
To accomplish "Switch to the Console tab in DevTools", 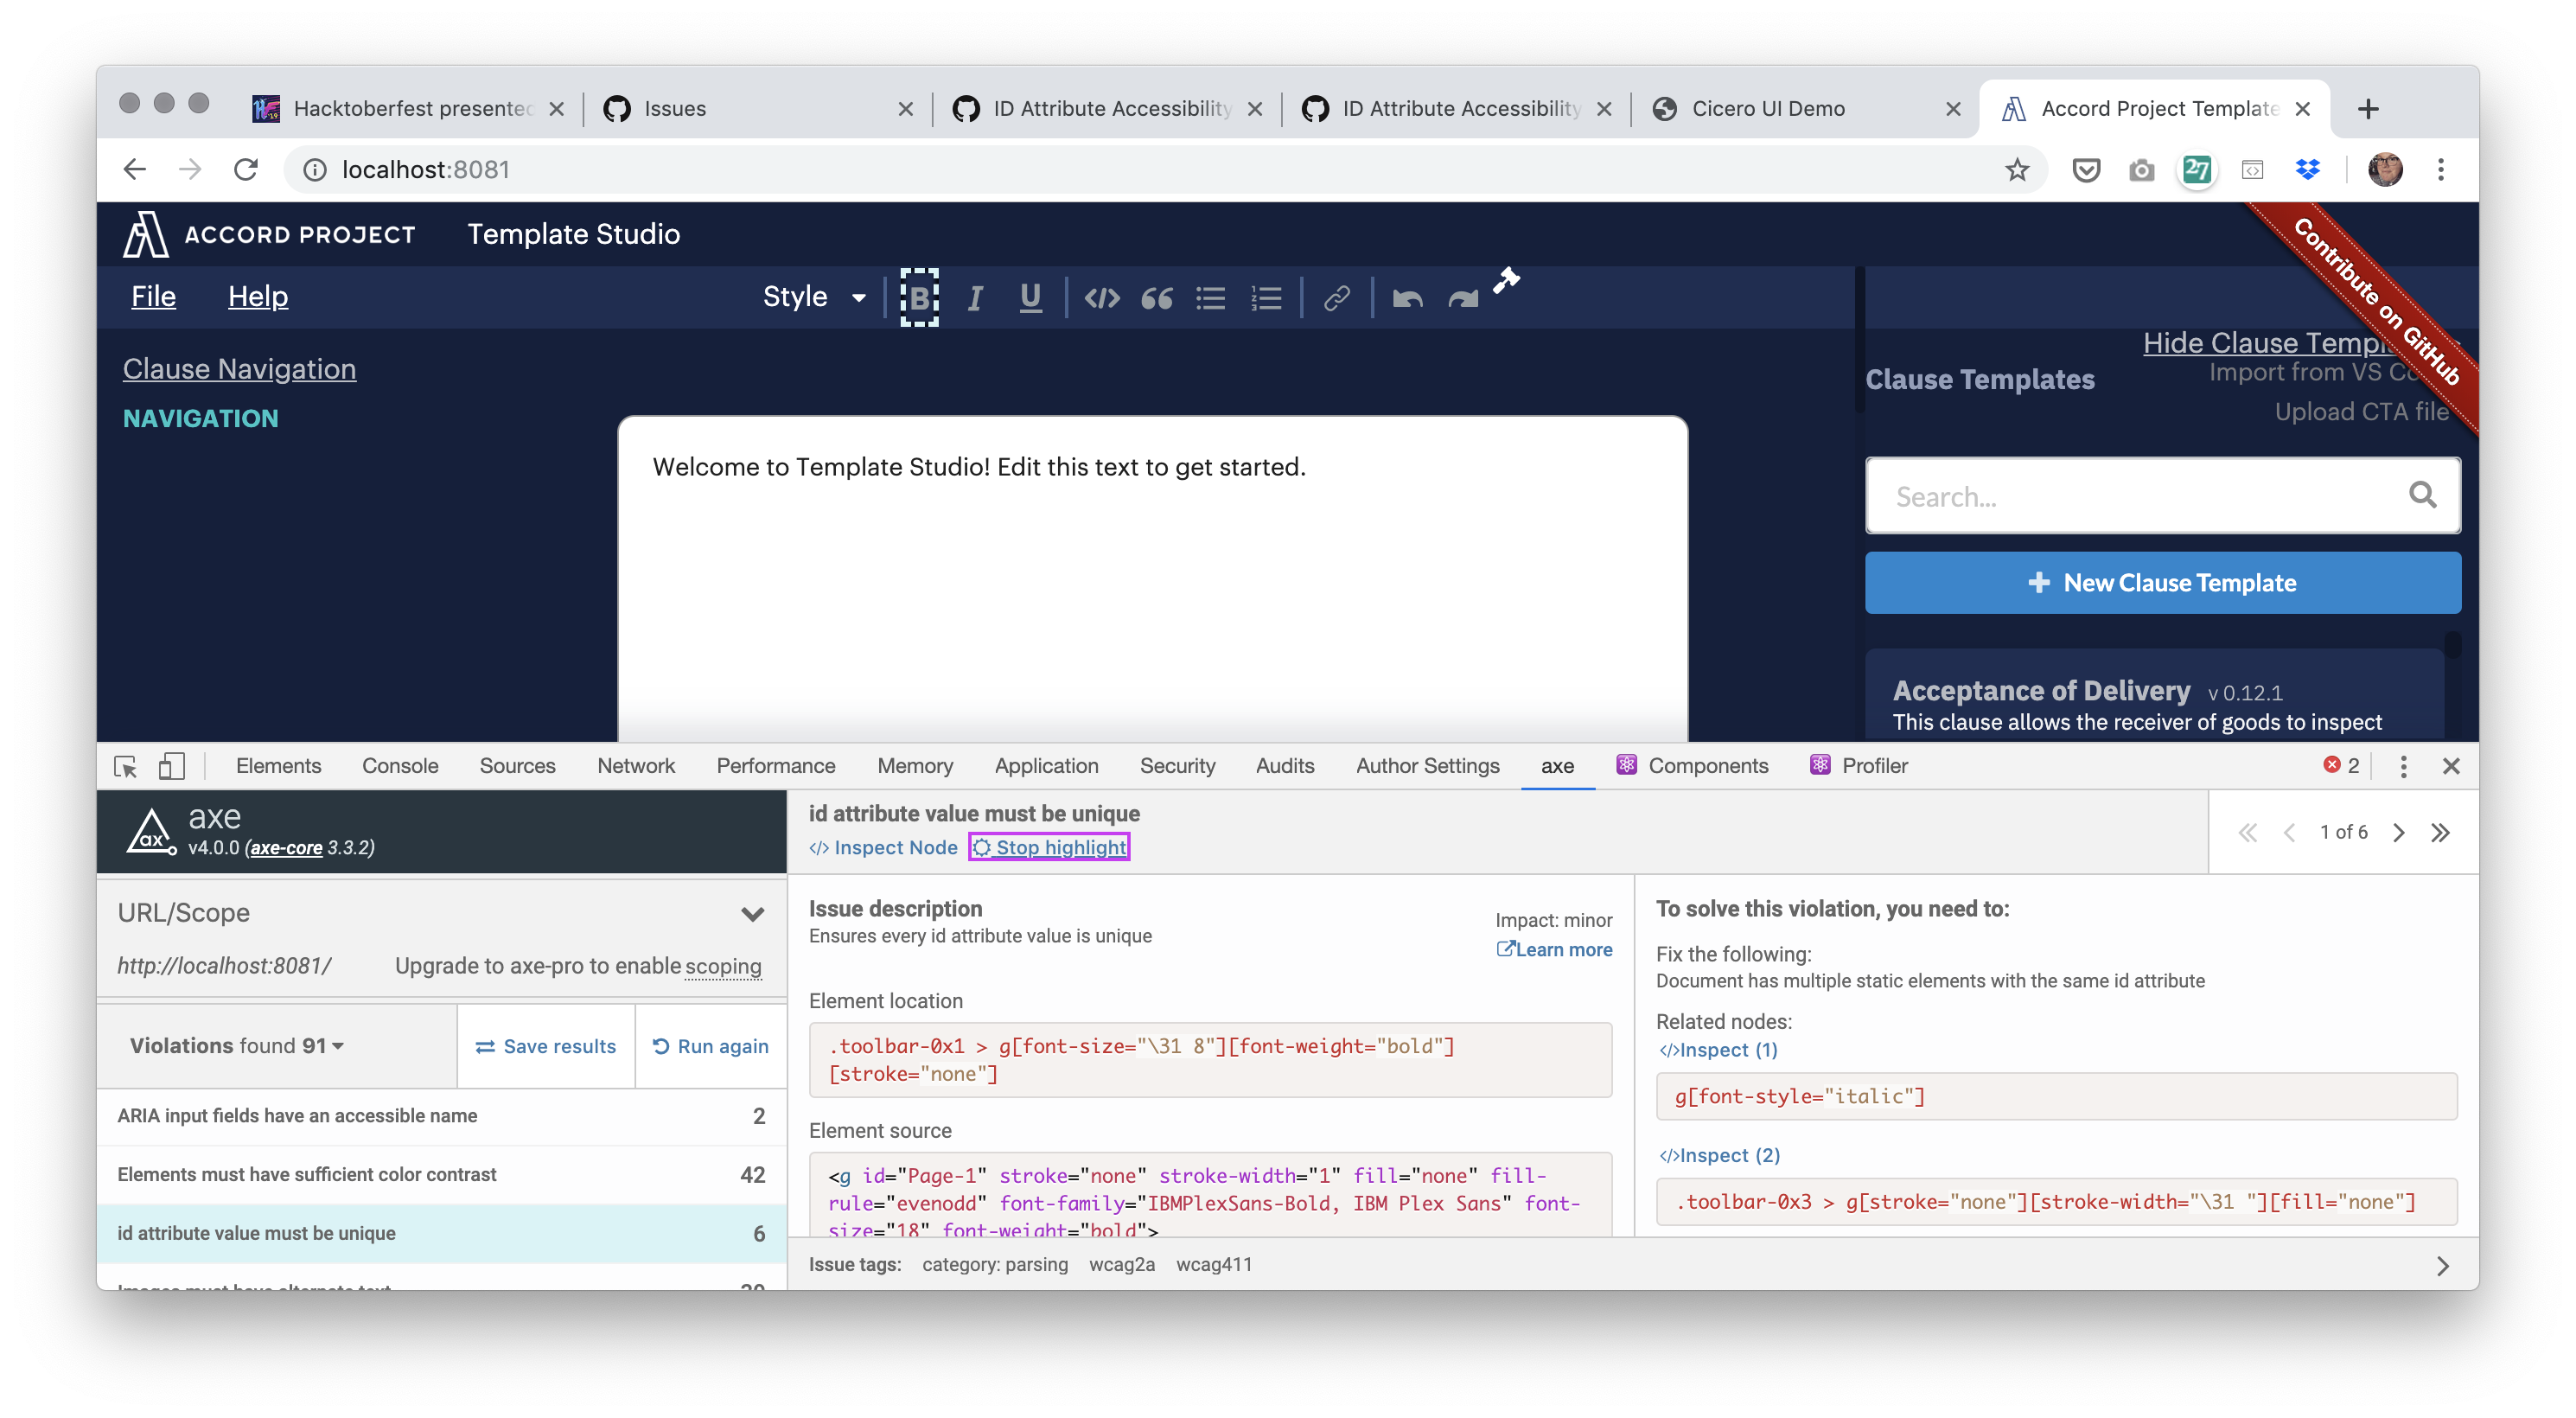I will point(400,766).
